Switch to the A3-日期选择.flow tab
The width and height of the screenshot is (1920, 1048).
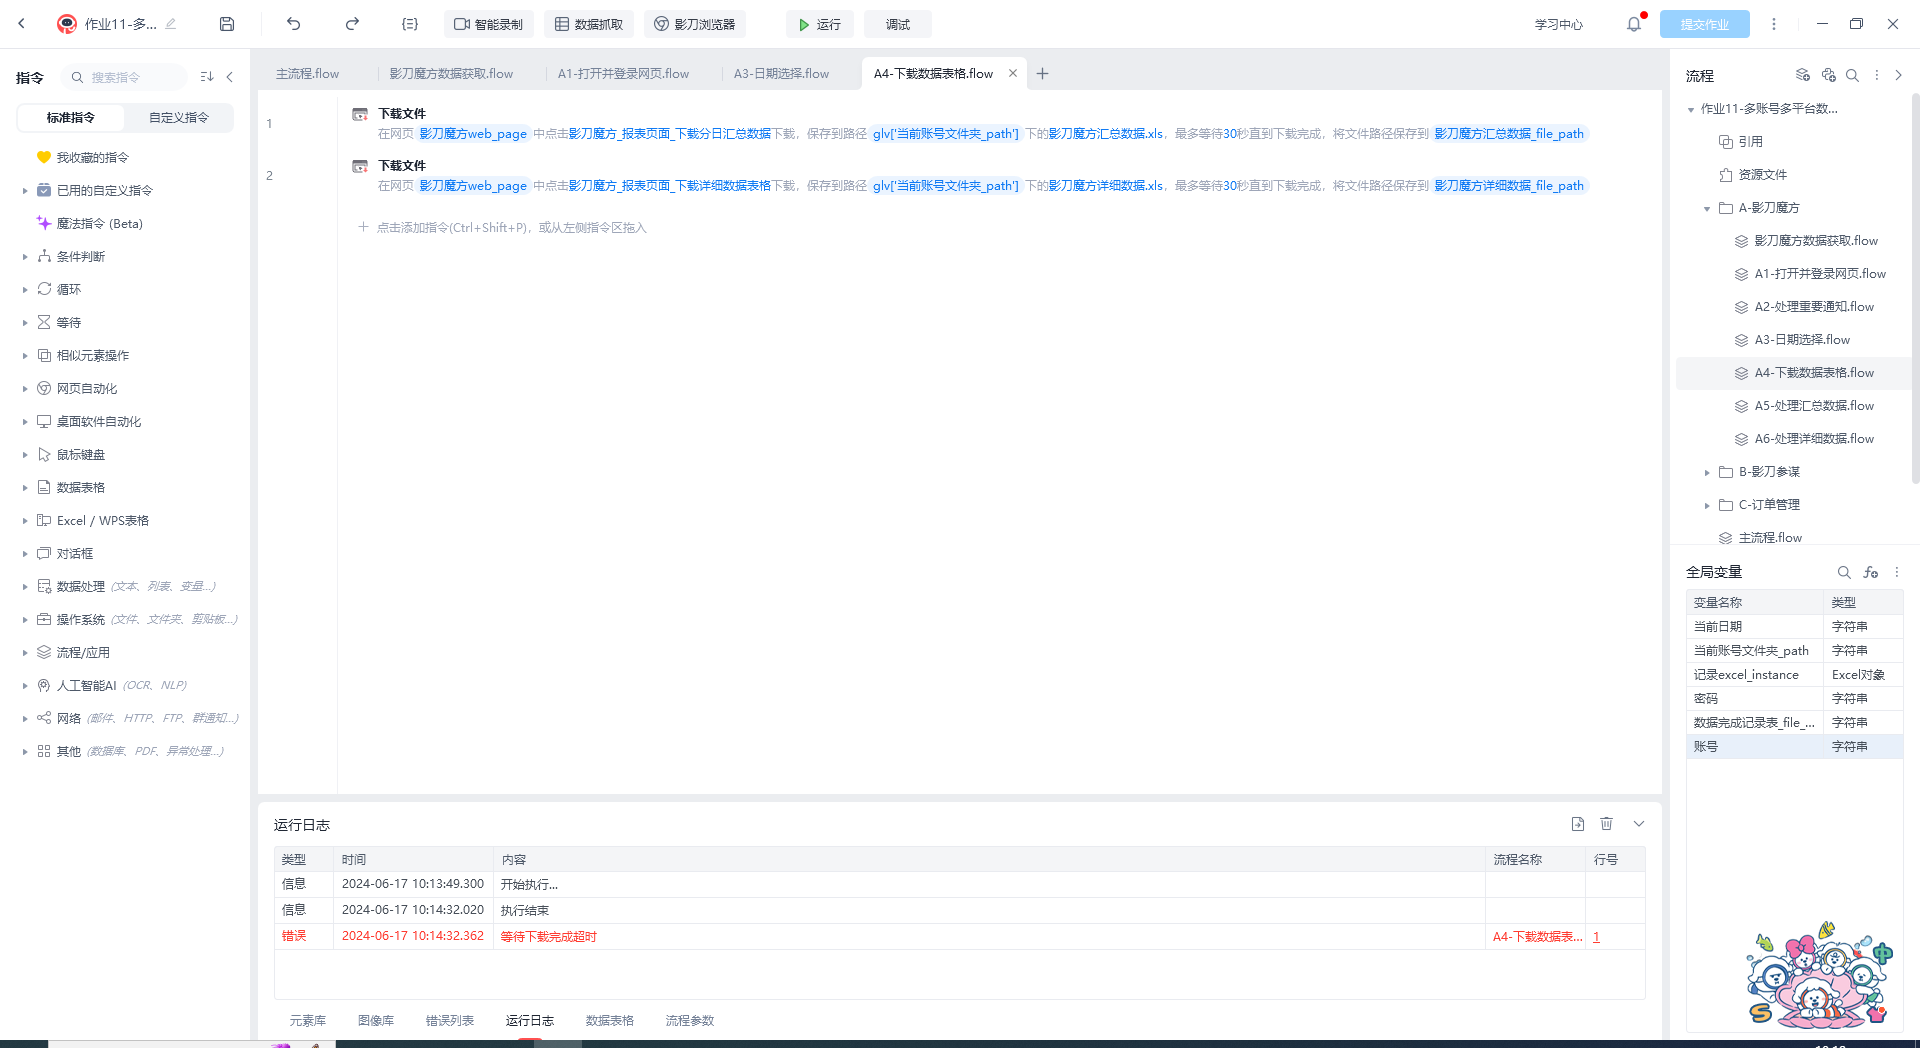781,74
